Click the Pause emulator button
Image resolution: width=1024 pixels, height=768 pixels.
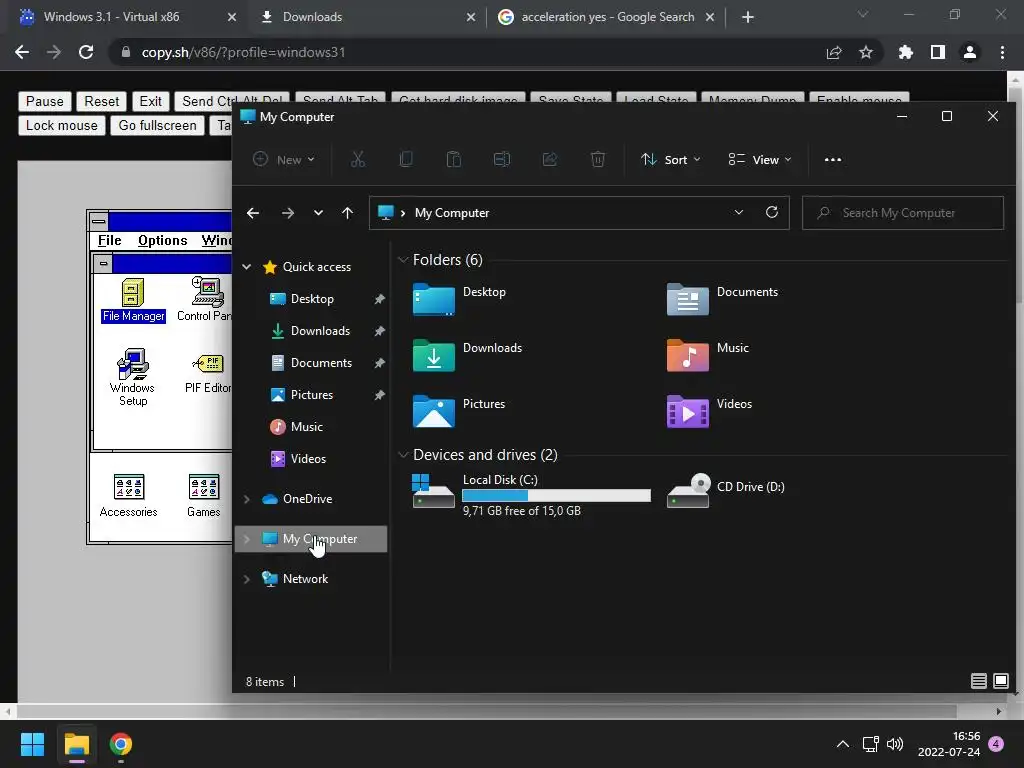(x=44, y=101)
